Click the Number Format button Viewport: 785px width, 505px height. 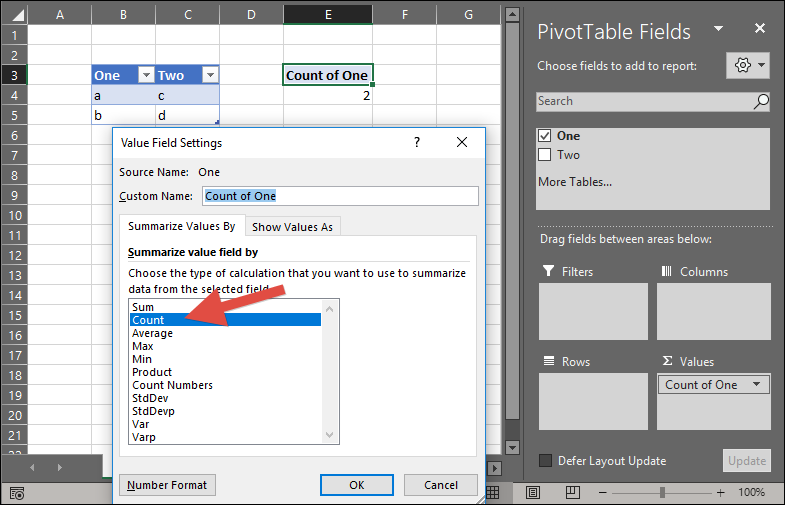click(167, 485)
